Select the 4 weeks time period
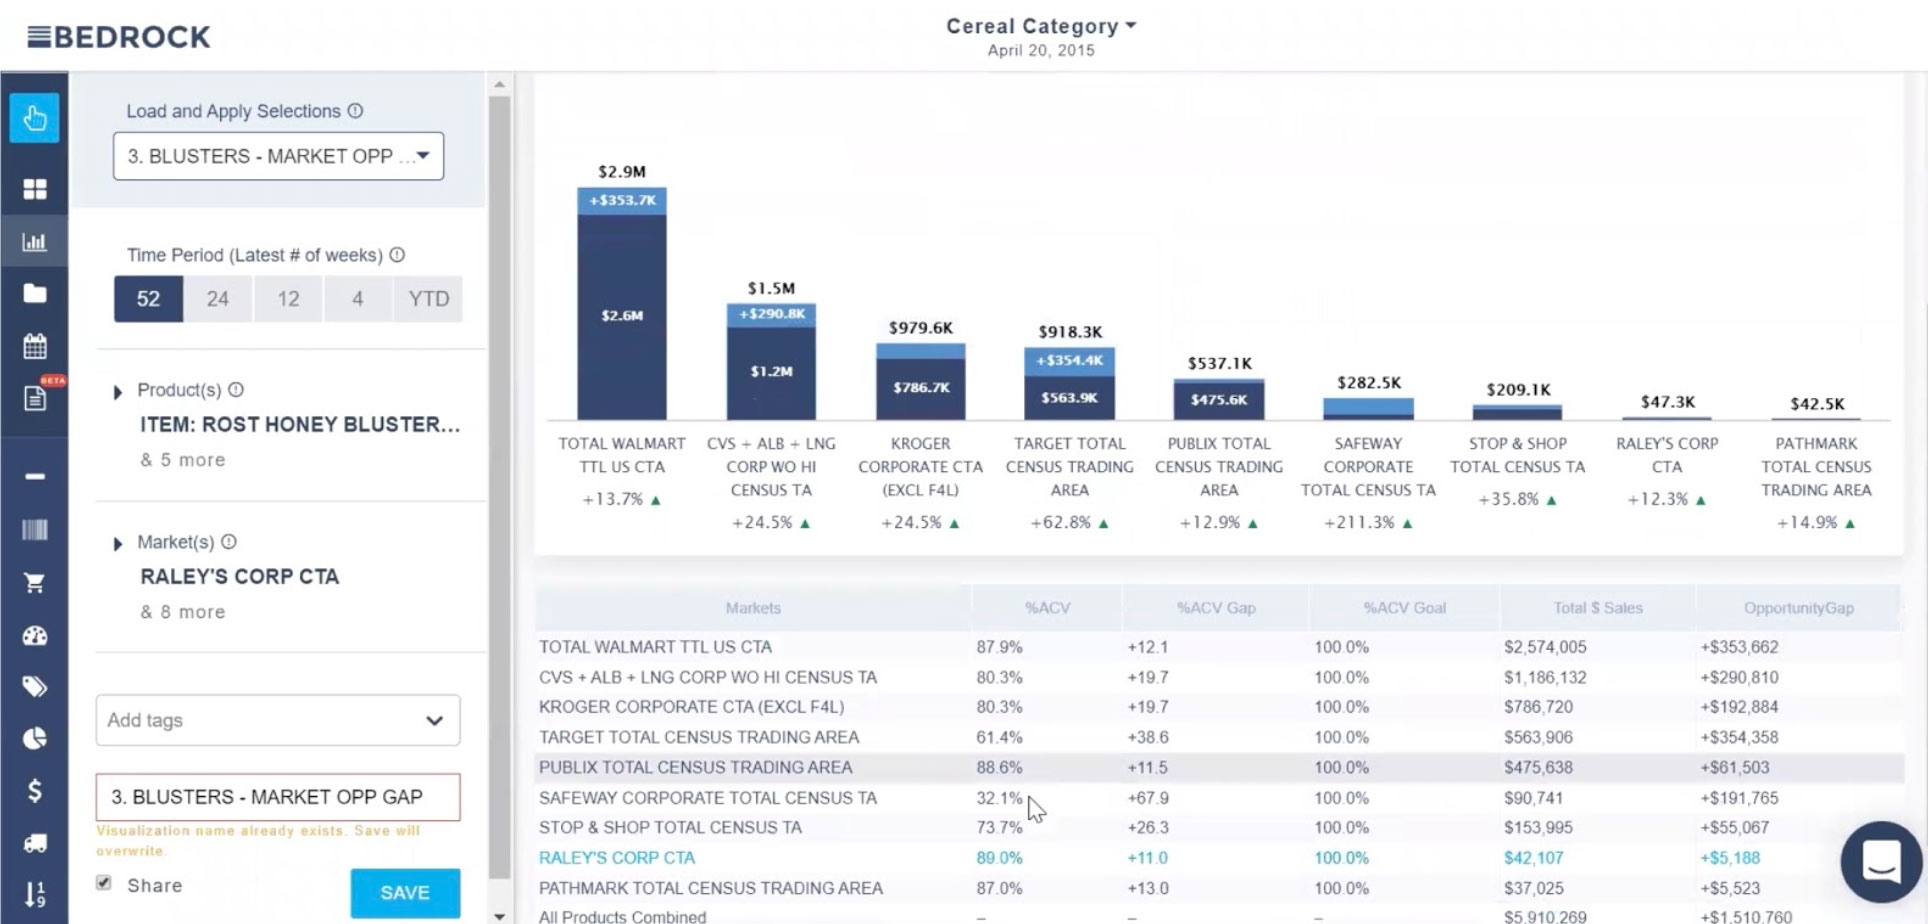 point(357,299)
